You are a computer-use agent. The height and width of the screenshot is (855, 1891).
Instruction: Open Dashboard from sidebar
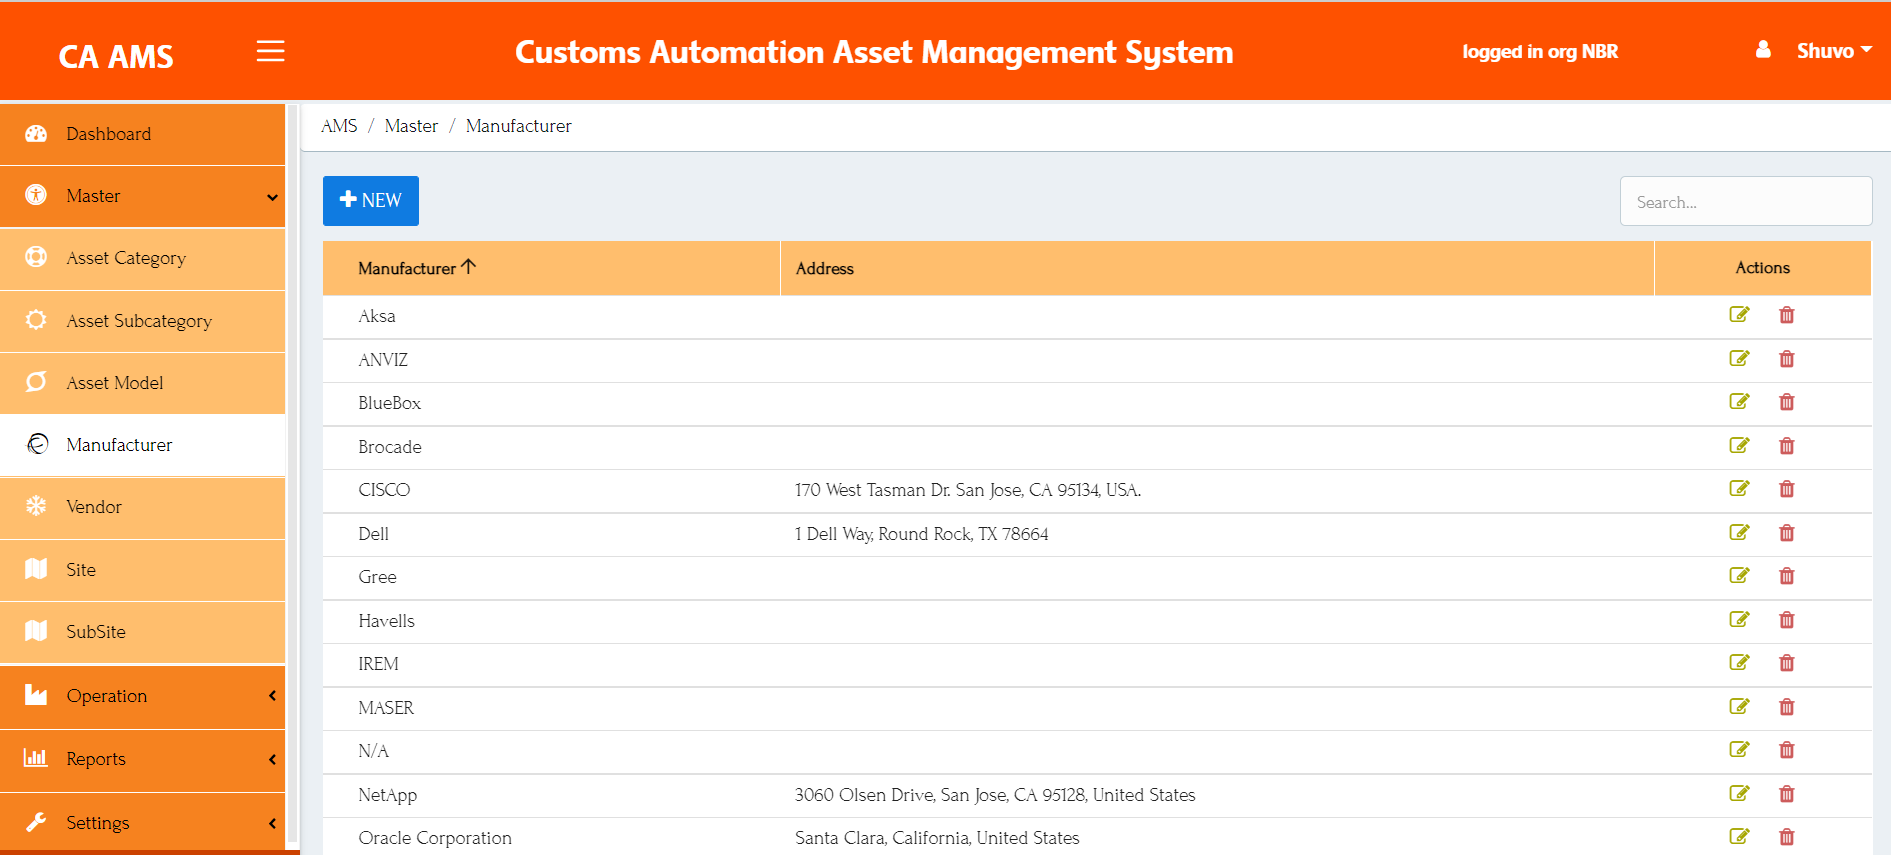[143, 134]
